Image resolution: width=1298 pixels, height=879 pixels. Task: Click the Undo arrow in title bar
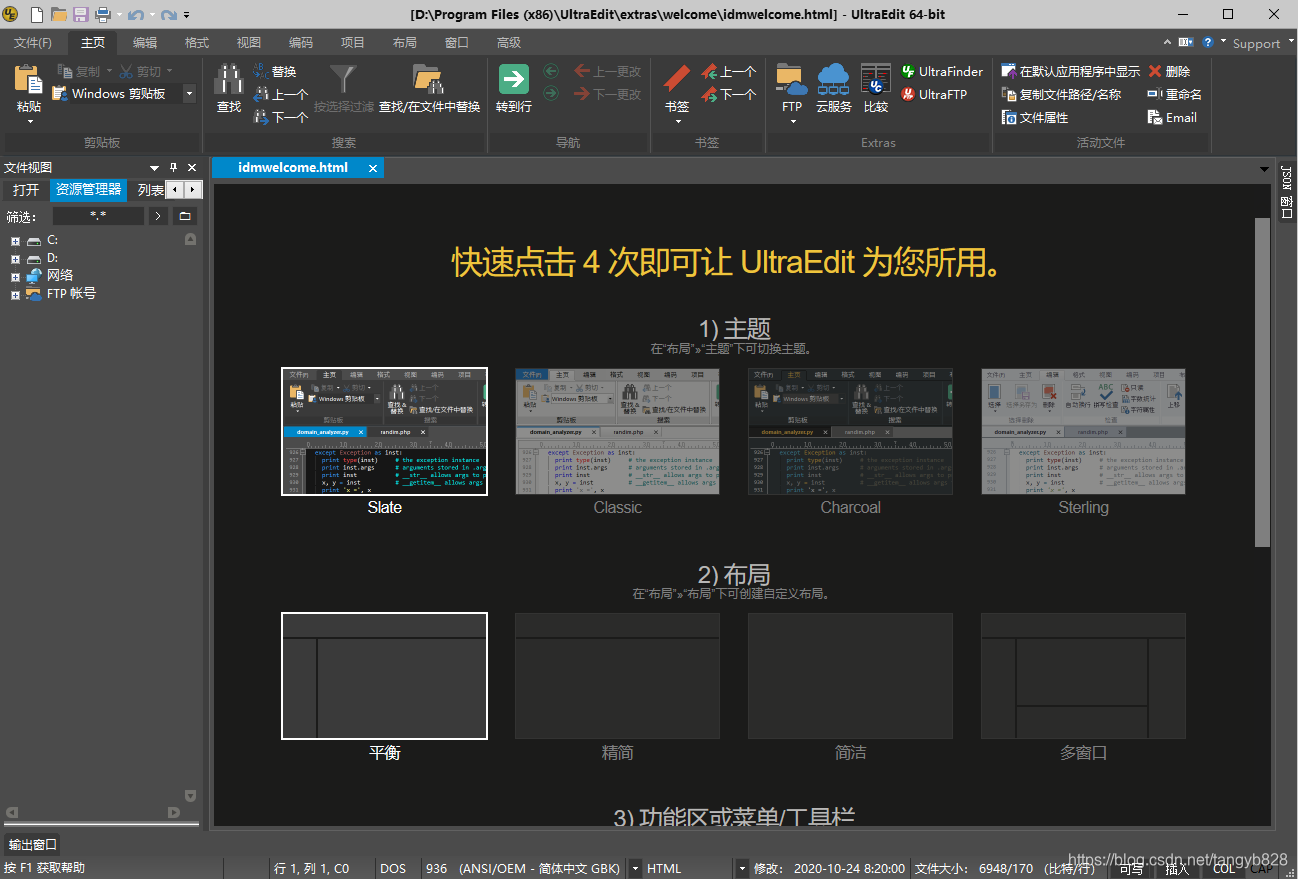point(134,14)
